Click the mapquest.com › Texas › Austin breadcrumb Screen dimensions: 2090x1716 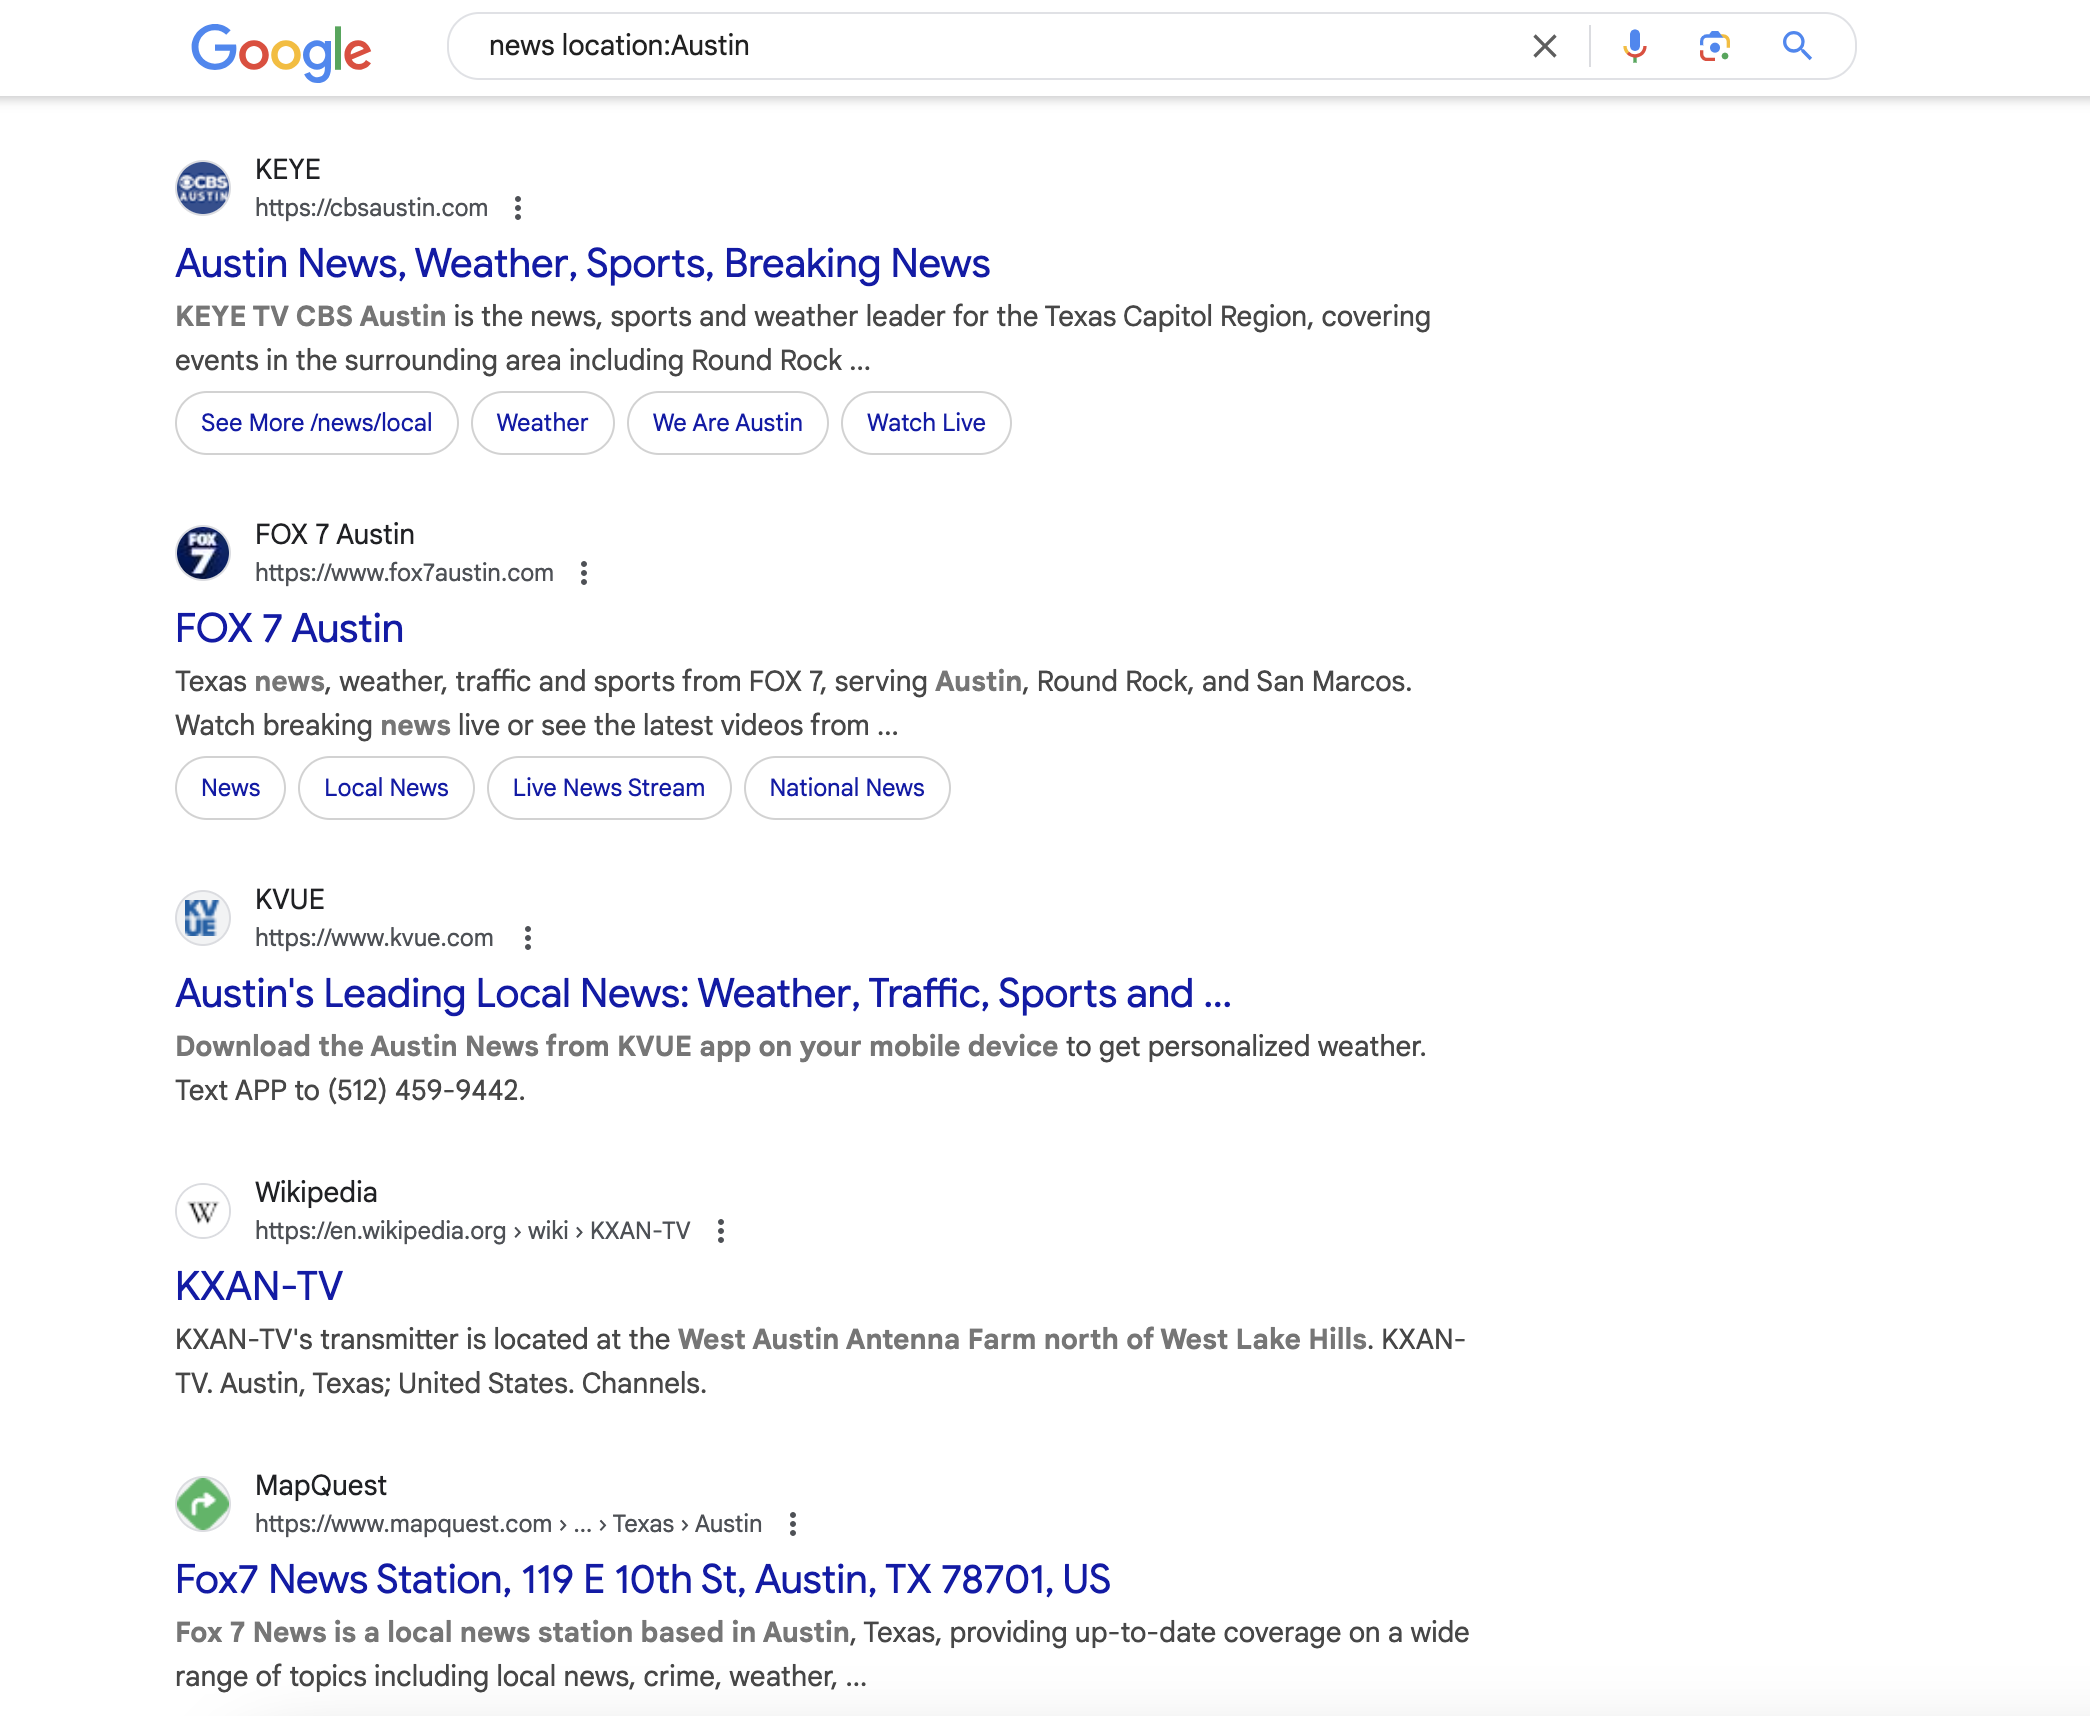click(x=508, y=1524)
